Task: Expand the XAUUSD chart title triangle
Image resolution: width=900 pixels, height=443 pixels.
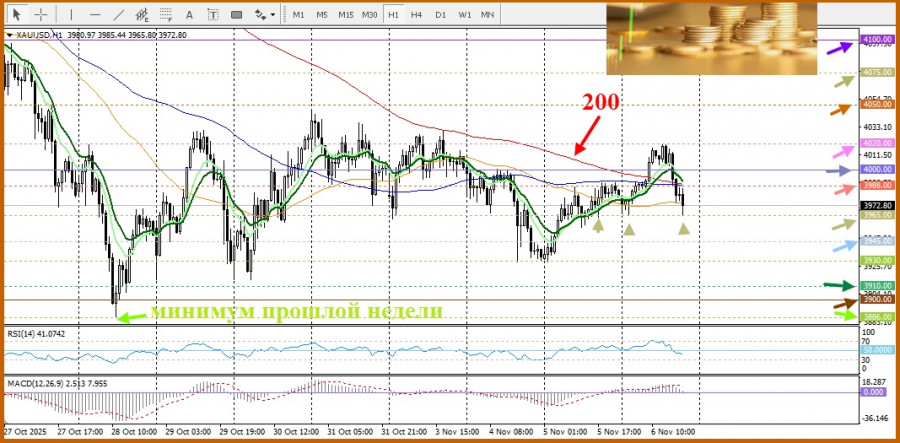Action: tap(10, 35)
